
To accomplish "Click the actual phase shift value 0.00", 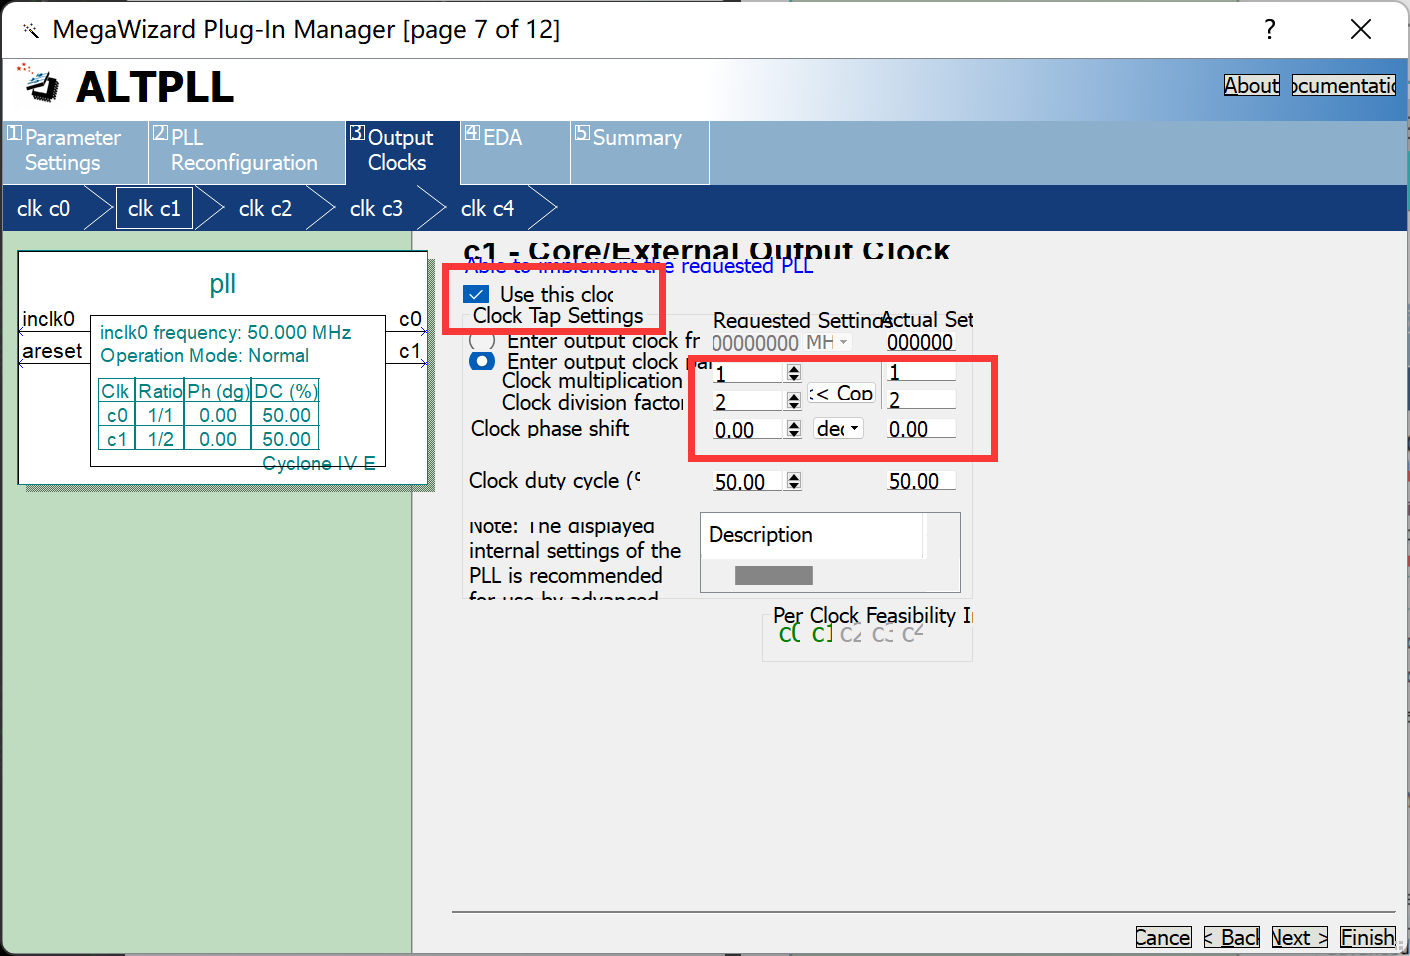I will 921,429.
